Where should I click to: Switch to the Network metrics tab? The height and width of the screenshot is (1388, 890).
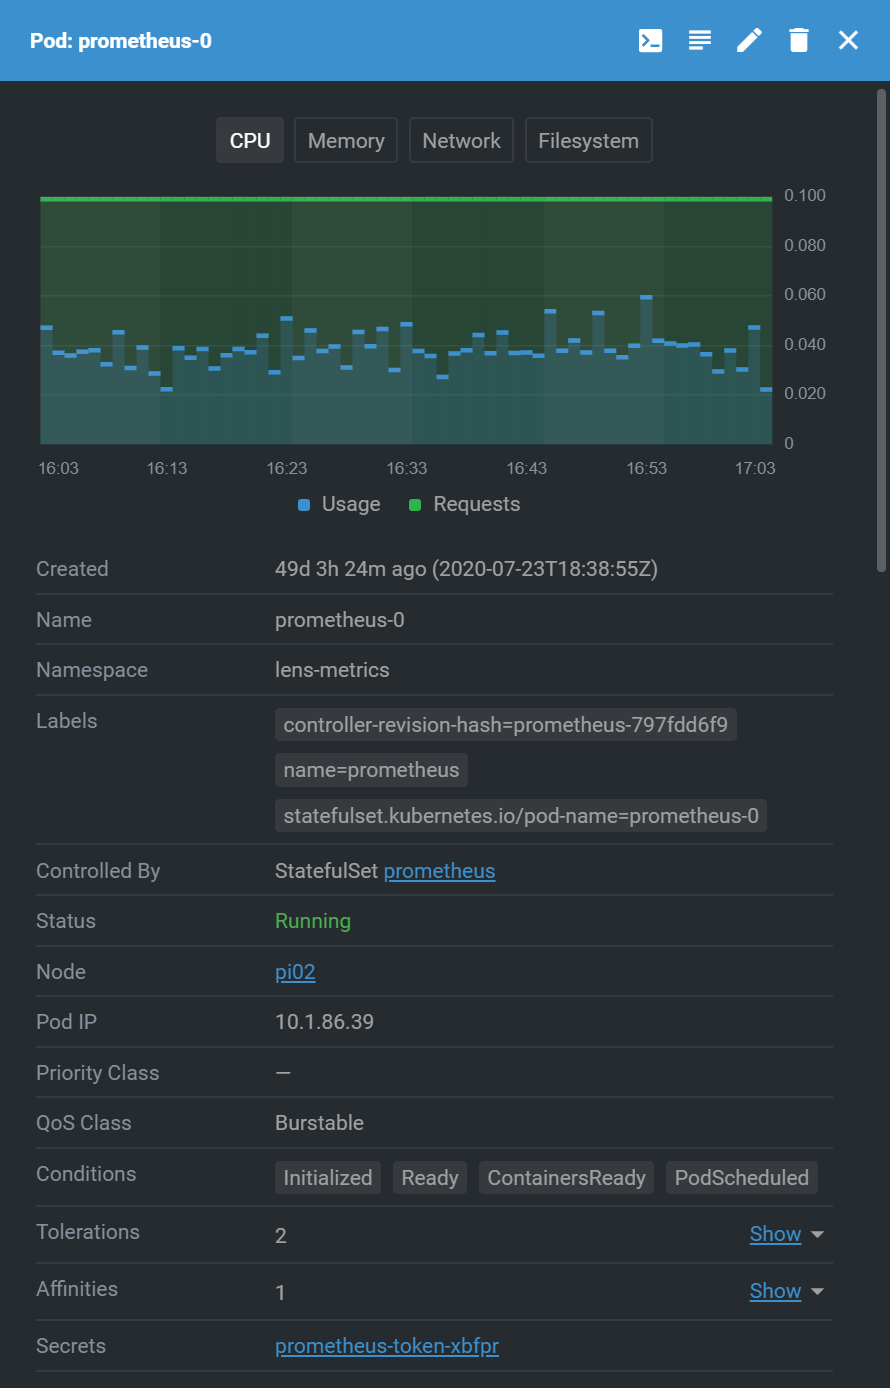point(462,140)
